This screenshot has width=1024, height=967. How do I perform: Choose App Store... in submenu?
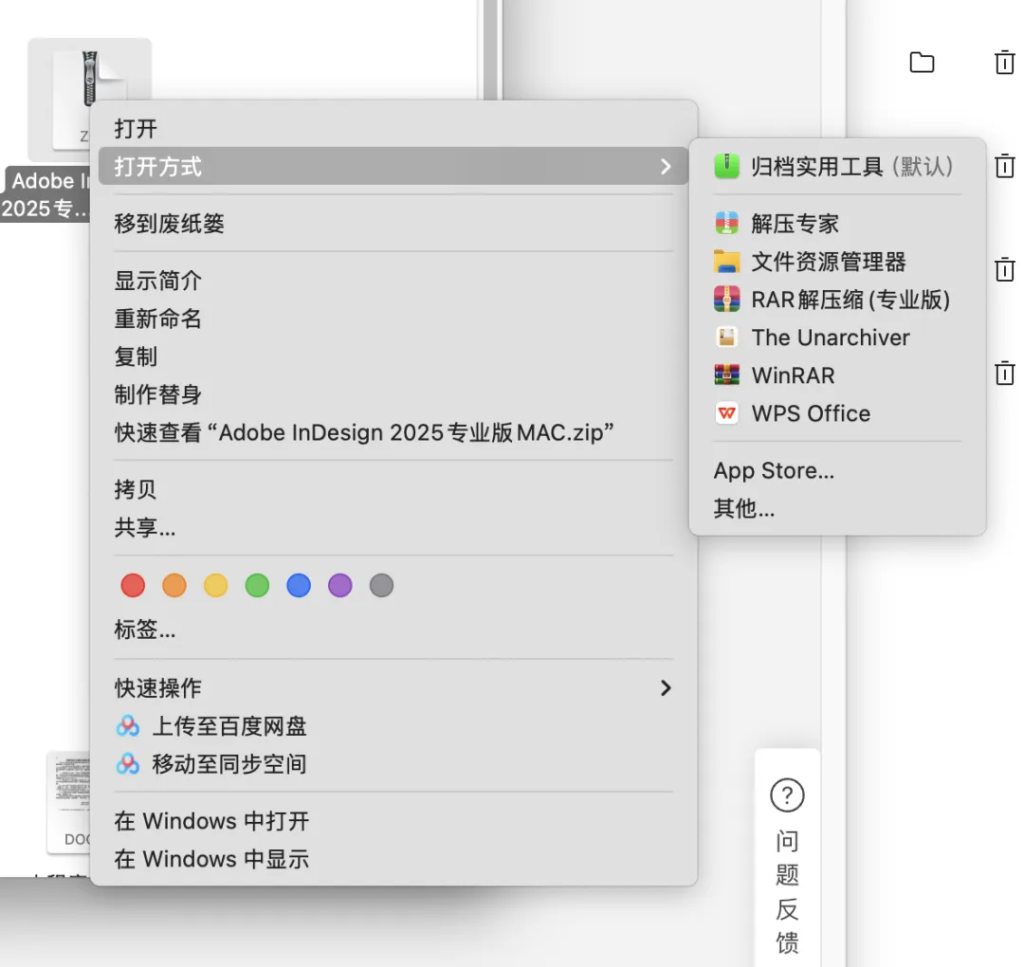(837, 470)
